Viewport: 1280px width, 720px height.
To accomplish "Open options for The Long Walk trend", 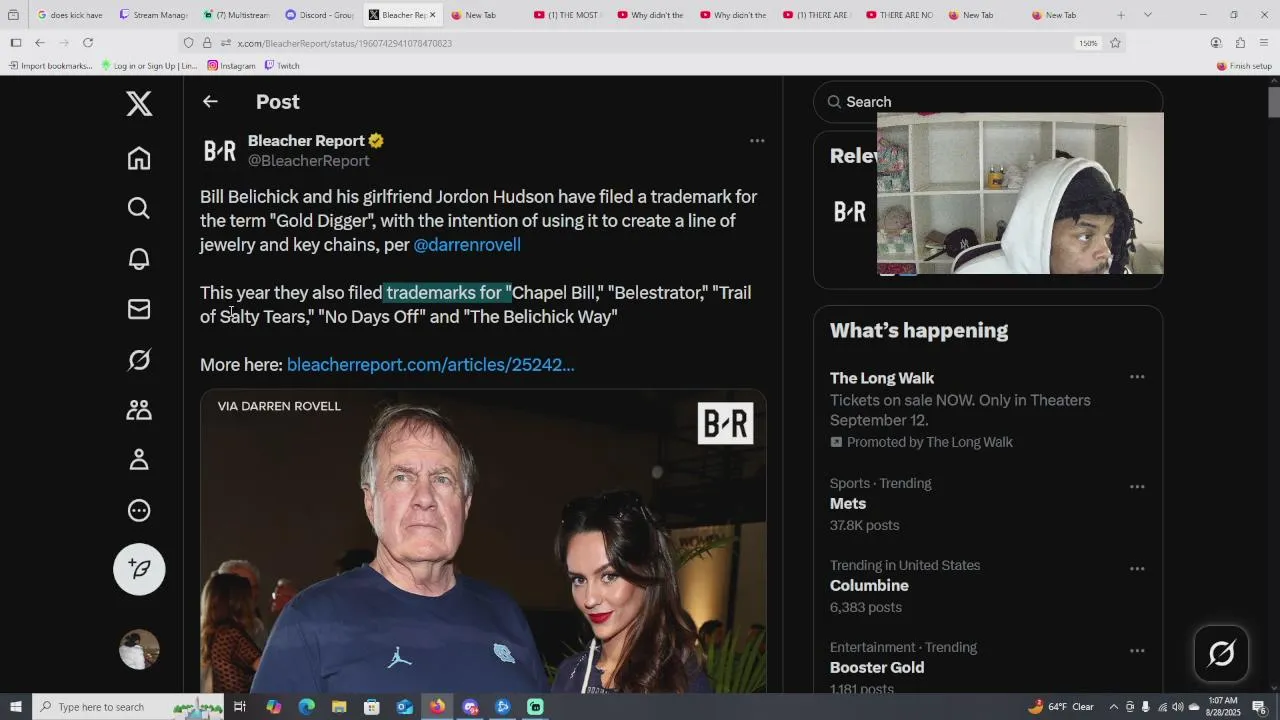I will click(x=1137, y=377).
